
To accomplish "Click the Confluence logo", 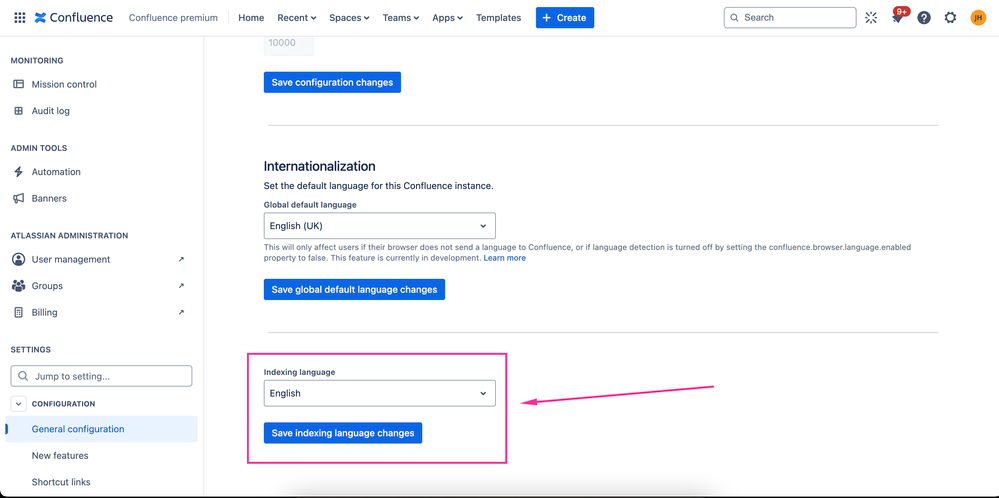I will point(74,18).
